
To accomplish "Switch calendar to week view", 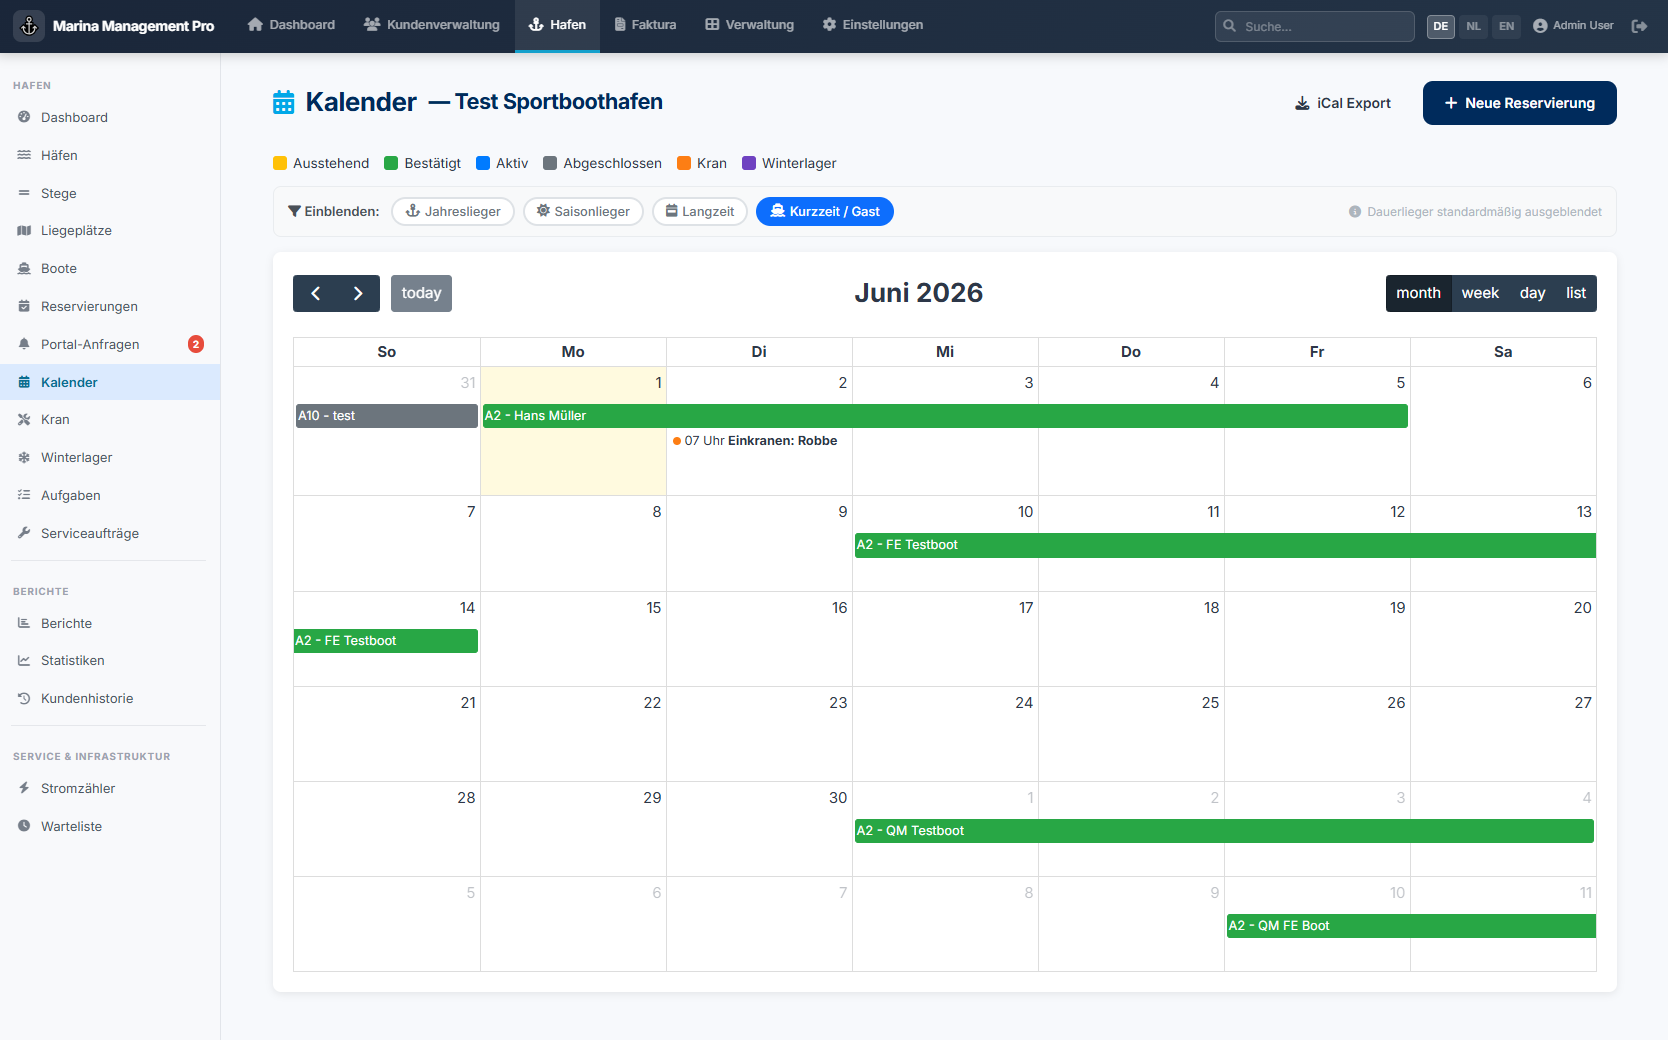I will (1480, 294).
